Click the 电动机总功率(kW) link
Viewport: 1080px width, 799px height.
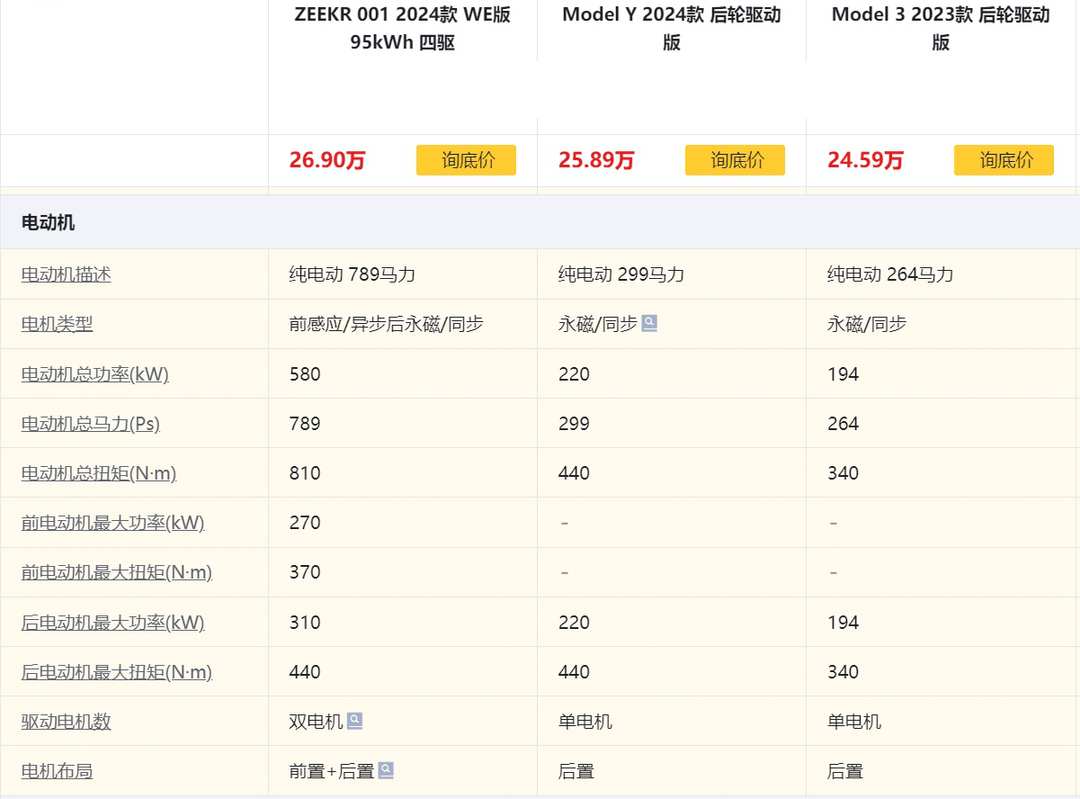pyautogui.click(x=95, y=374)
